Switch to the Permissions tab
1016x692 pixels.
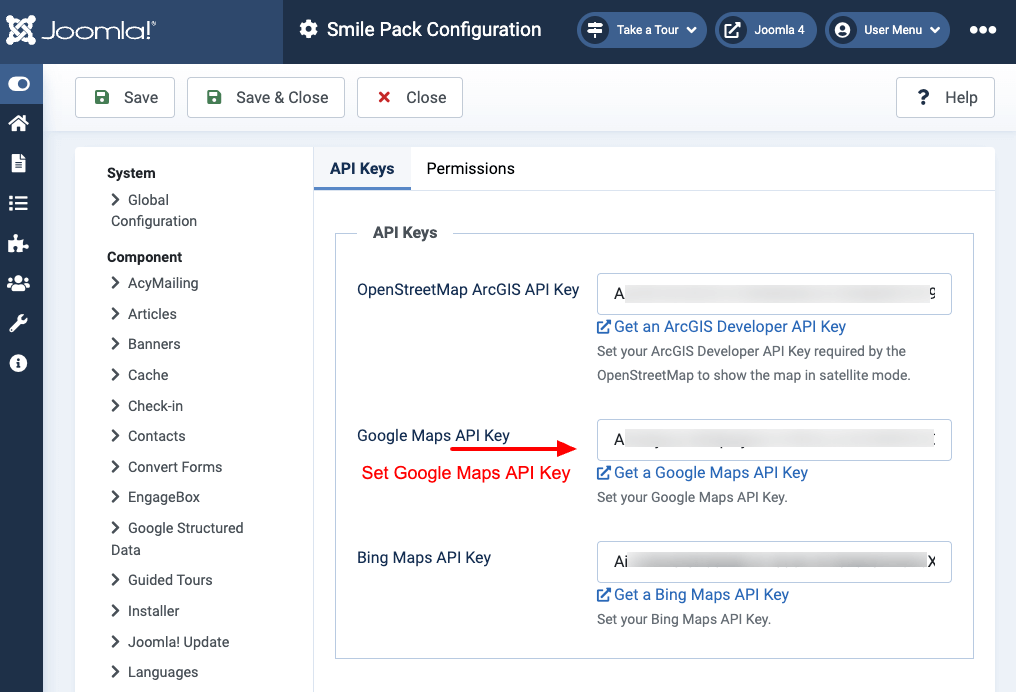coord(470,168)
